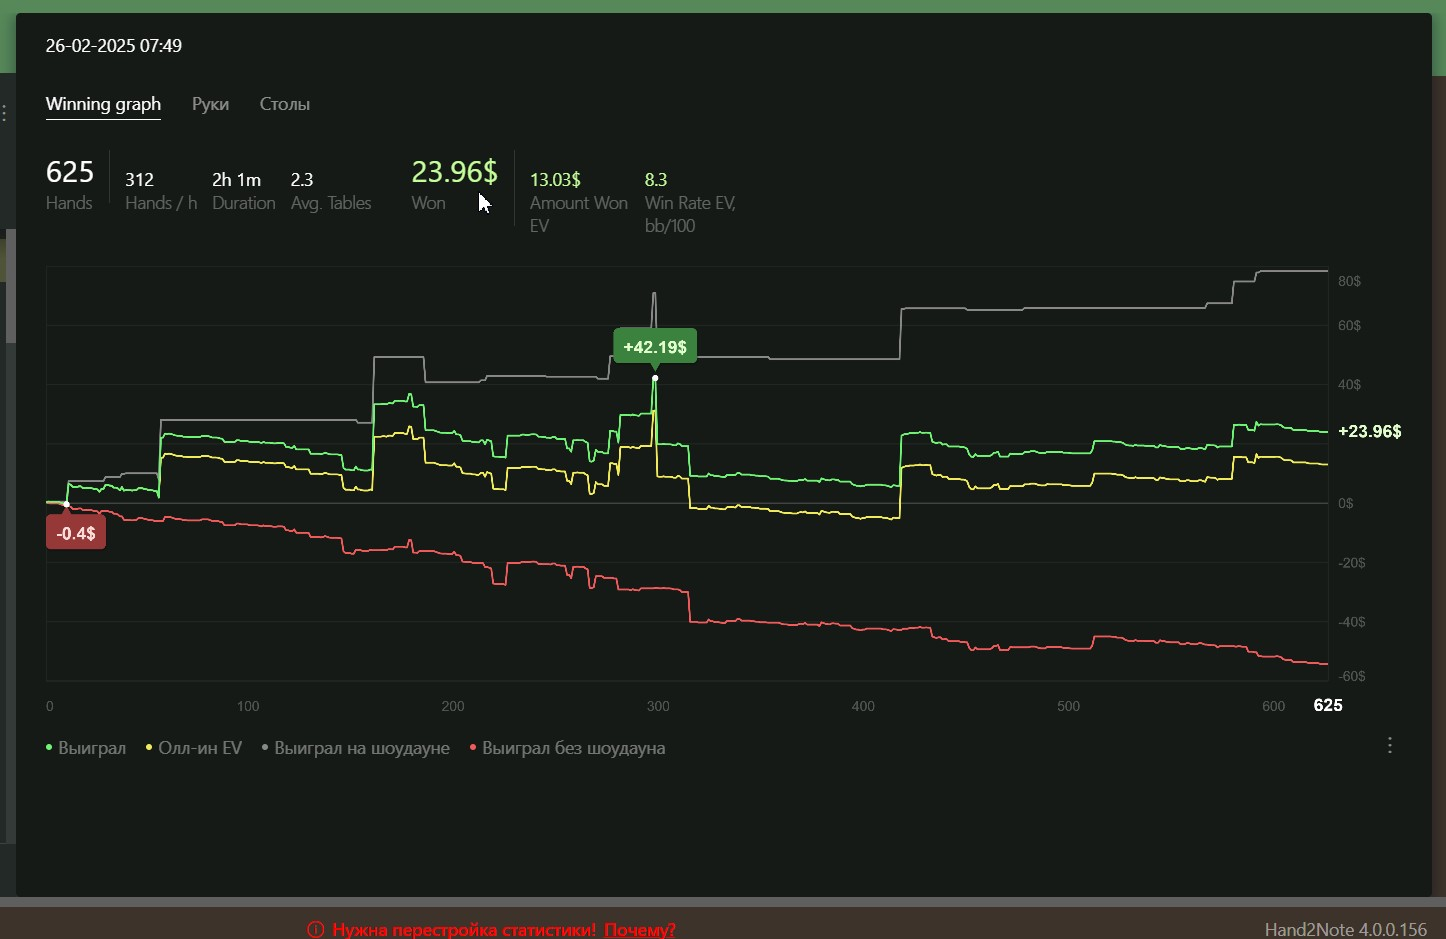Toggle the Выиграл legend line
1446x939 pixels.
(x=86, y=748)
